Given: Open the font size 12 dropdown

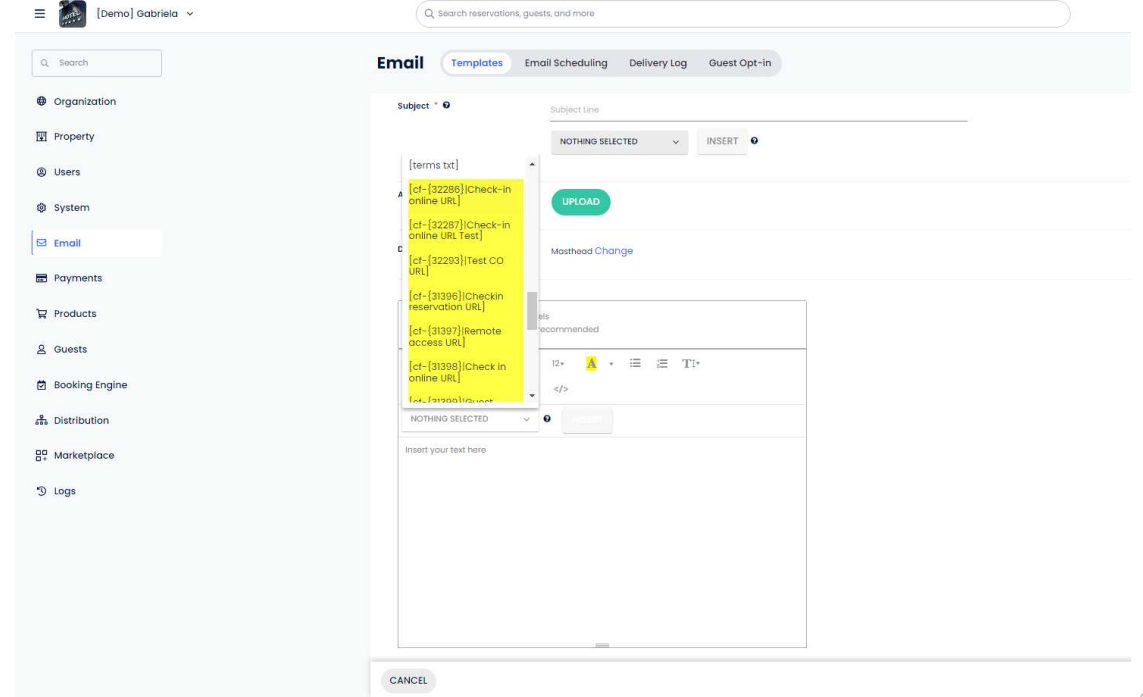Looking at the screenshot, I should point(560,364).
